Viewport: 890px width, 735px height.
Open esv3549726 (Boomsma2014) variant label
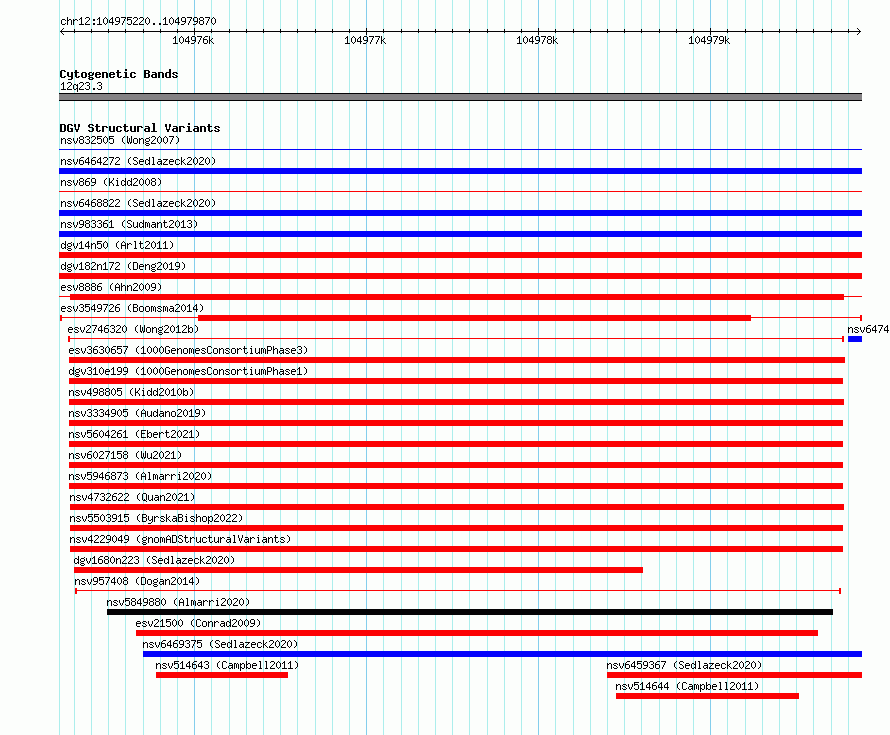pyautogui.click(x=132, y=308)
